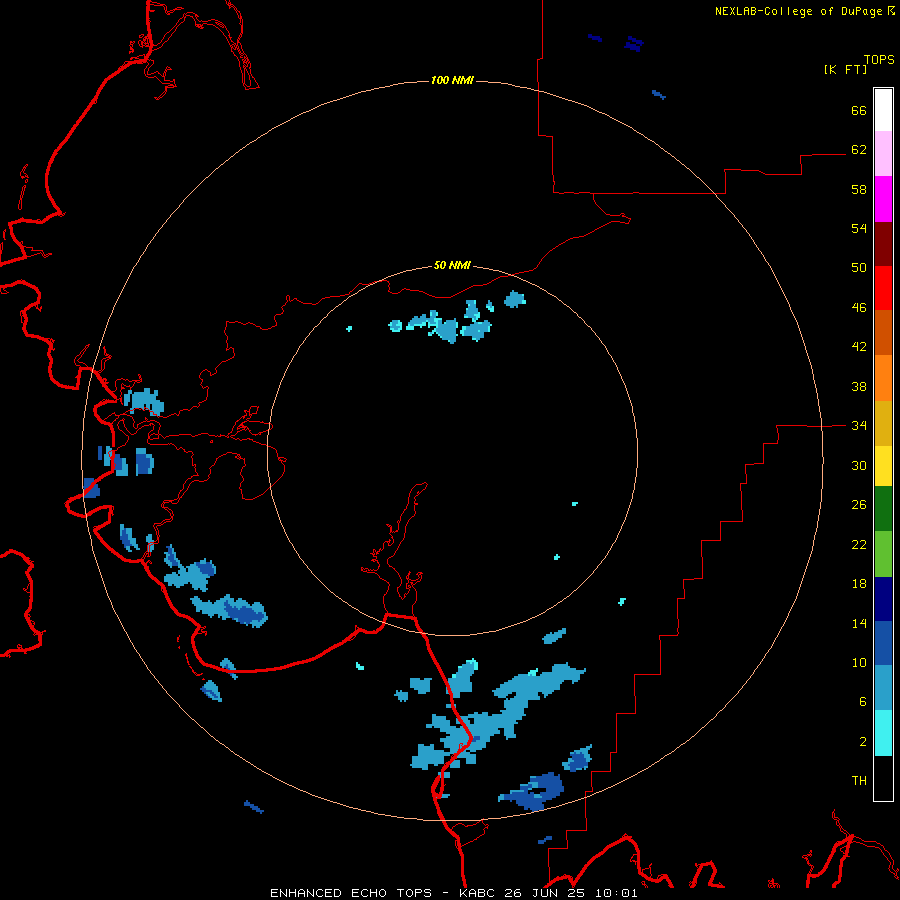900x900 pixels.
Task: Click the white 66 kft legend swatch
Action: (x=883, y=110)
